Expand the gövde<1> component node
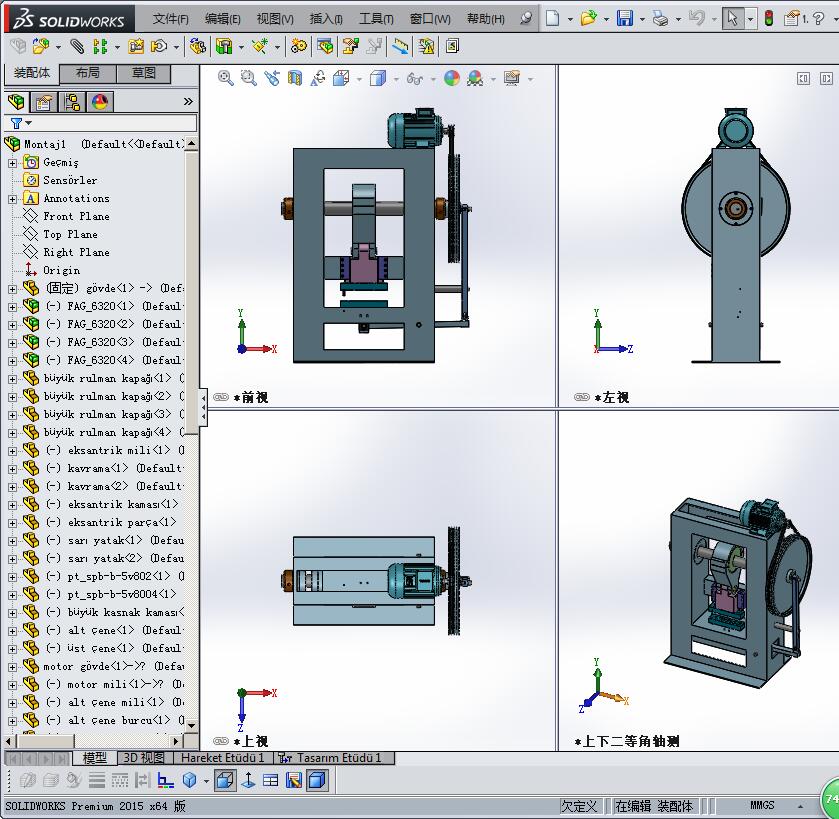 pos(12,289)
